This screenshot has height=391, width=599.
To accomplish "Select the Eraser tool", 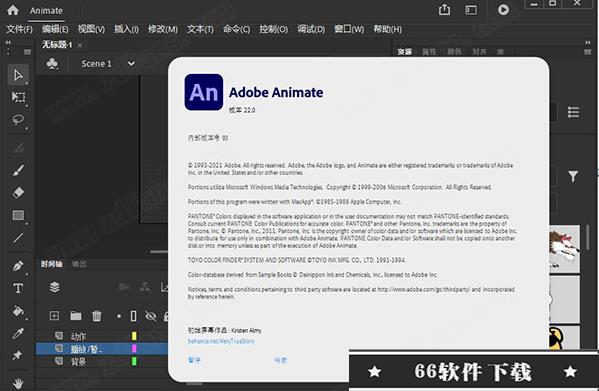I will pos(18,192).
